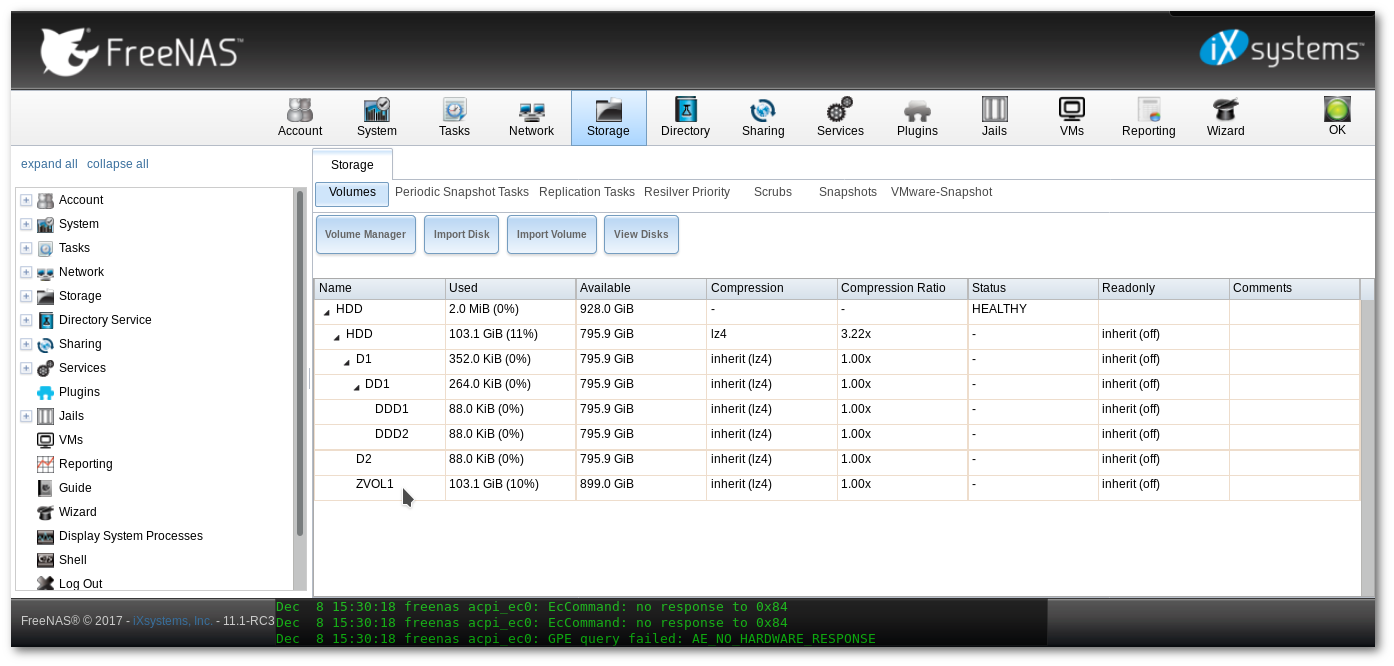This screenshot has height=666, width=1394.
Task: Click the green console log footer
Action: (661, 622)
